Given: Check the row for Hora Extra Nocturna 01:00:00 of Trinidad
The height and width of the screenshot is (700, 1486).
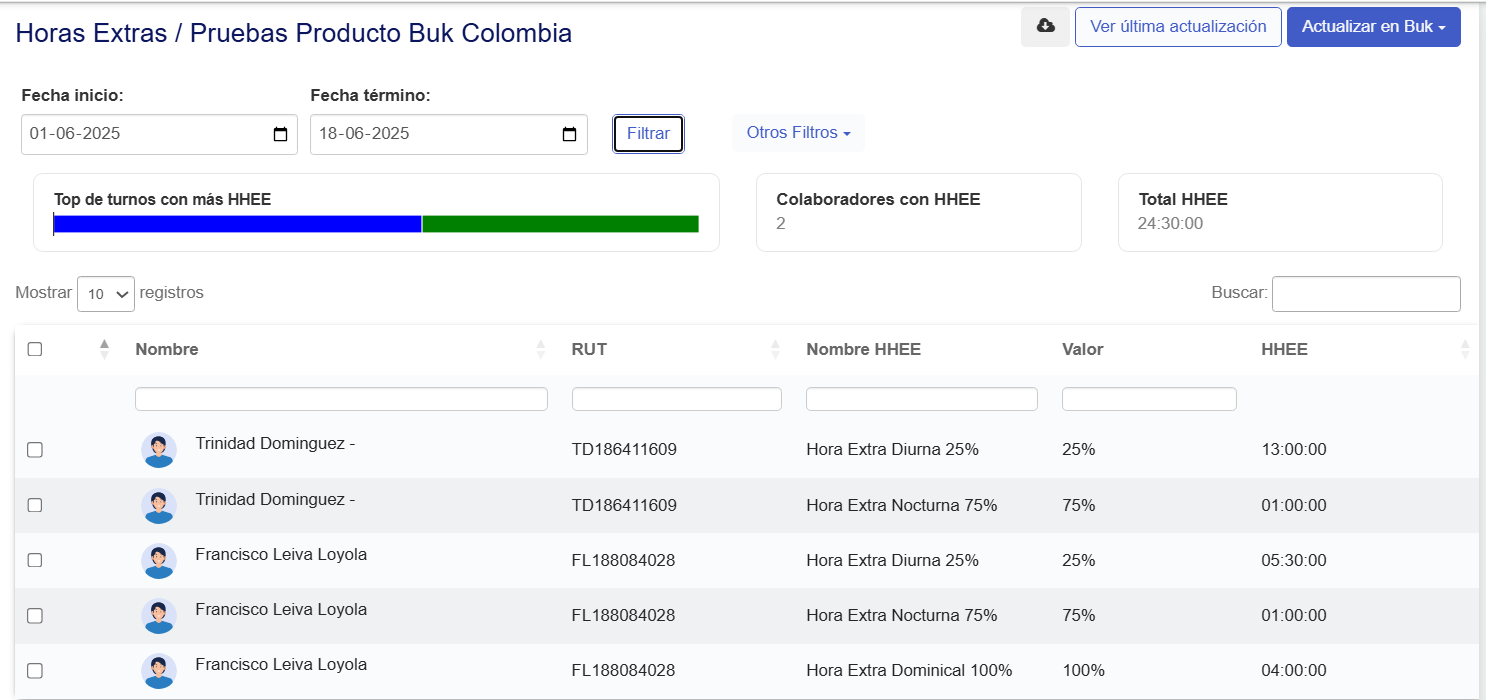Looking at the screenshot, I should (35, 506).
